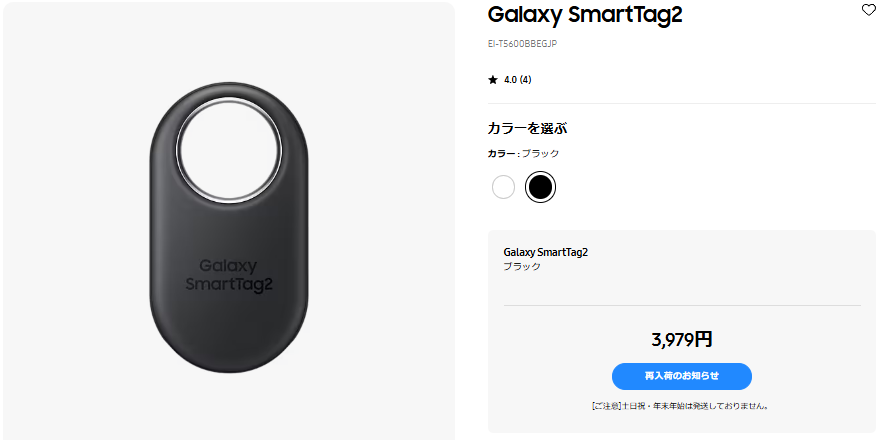Viewport: 877px width, 440px height.
Task: Click the divider below the star rating
Action: coord(682,103)
